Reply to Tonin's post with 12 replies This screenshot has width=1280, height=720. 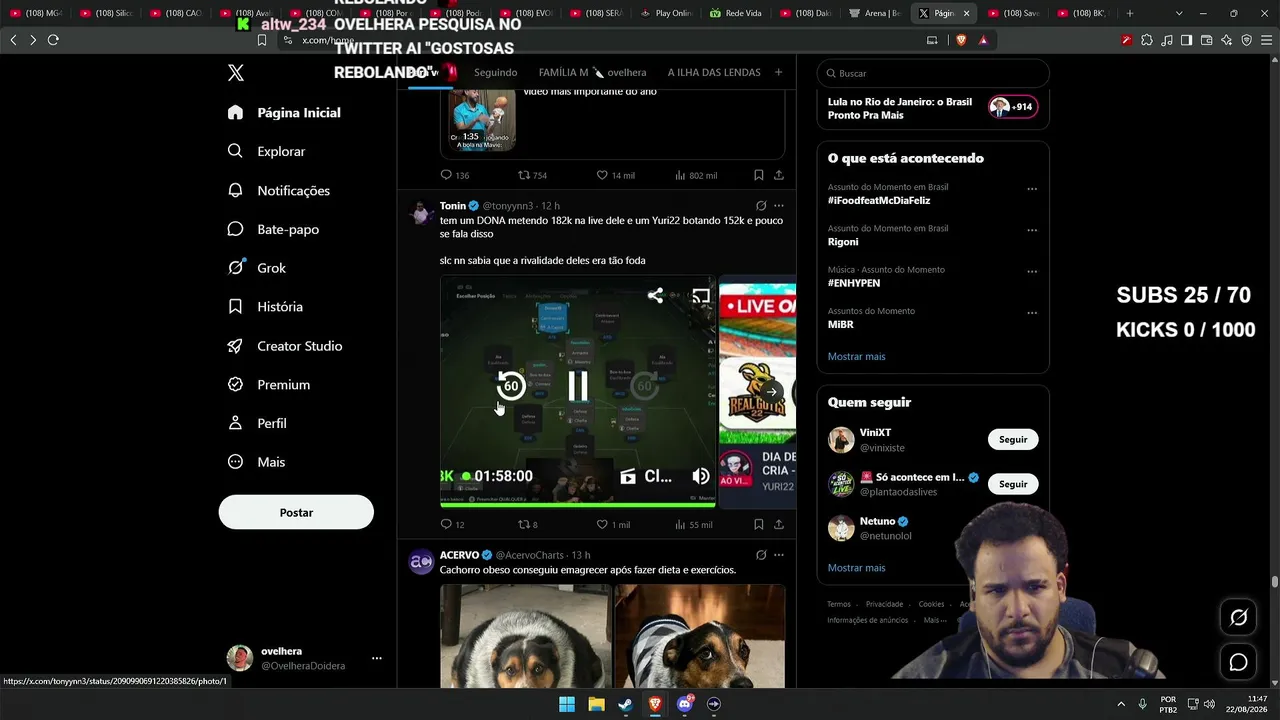coord(453,524)
